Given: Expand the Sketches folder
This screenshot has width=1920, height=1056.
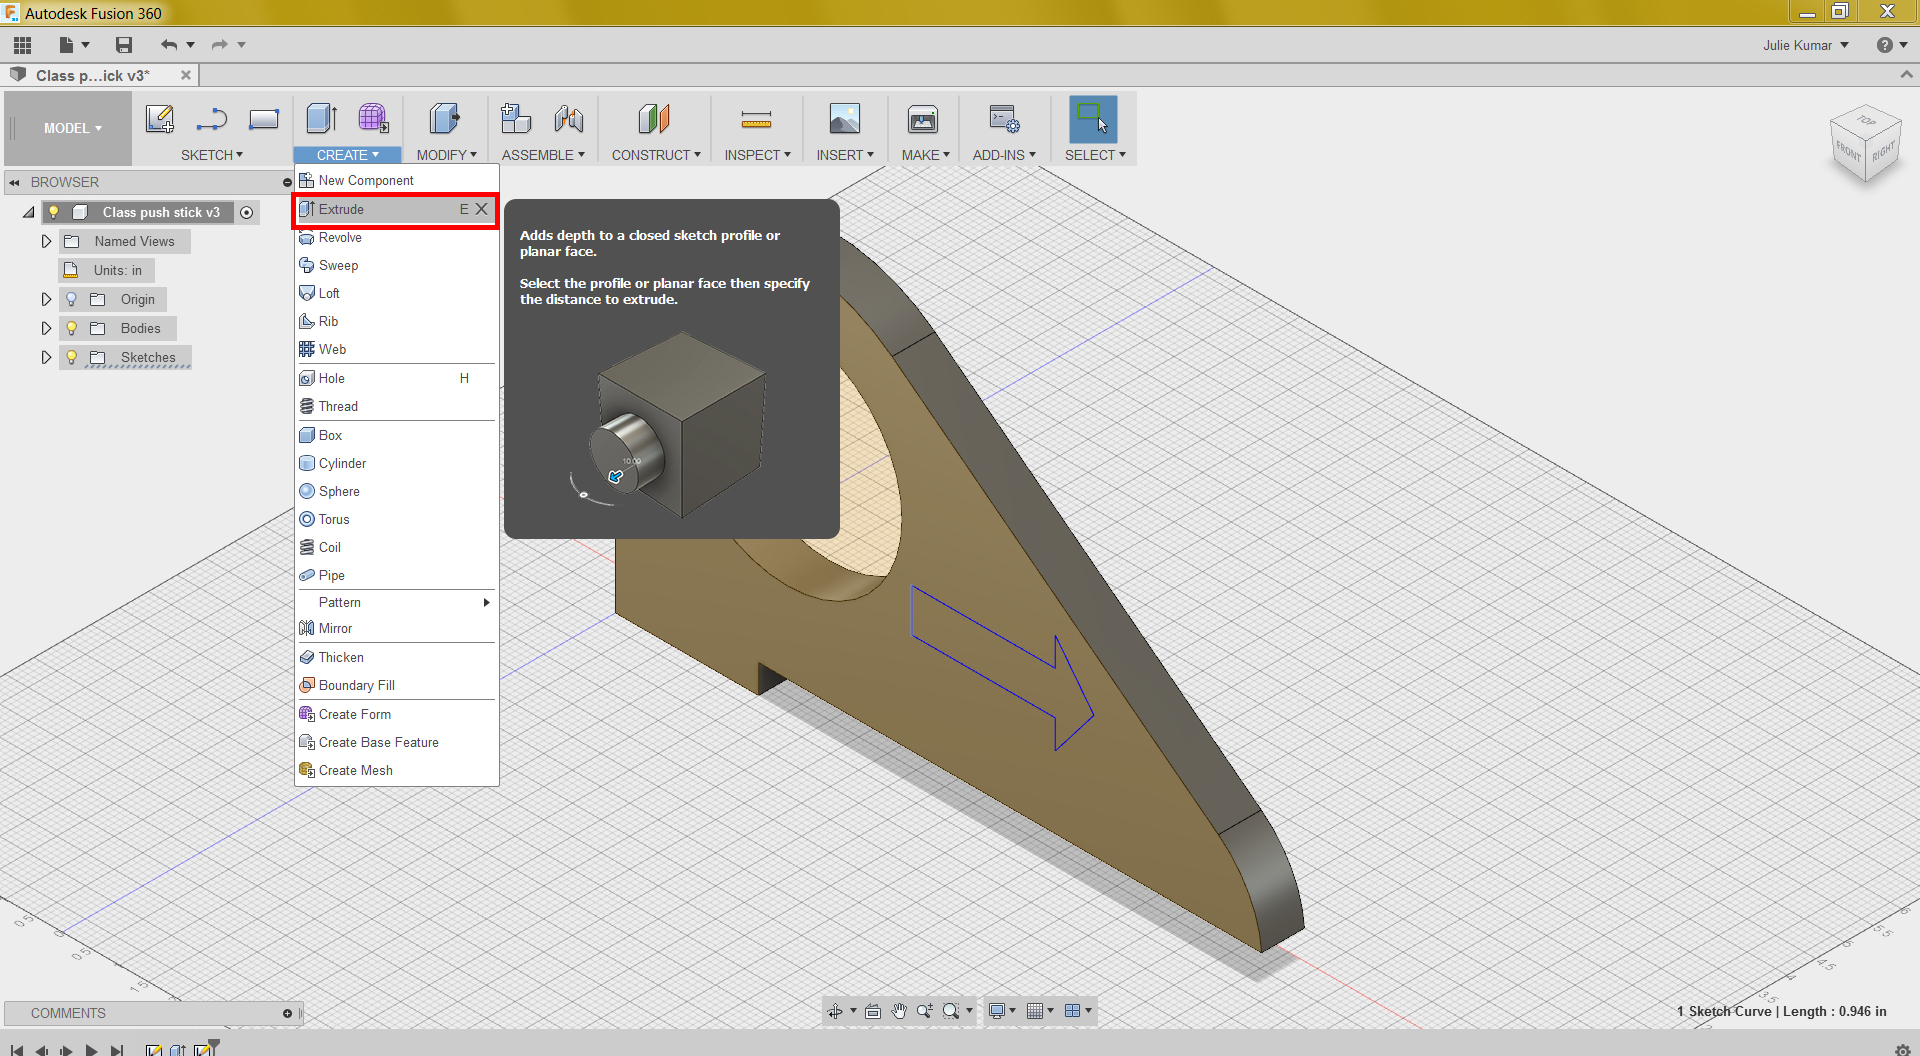Looking at the screenshot, I should (46, 357).
